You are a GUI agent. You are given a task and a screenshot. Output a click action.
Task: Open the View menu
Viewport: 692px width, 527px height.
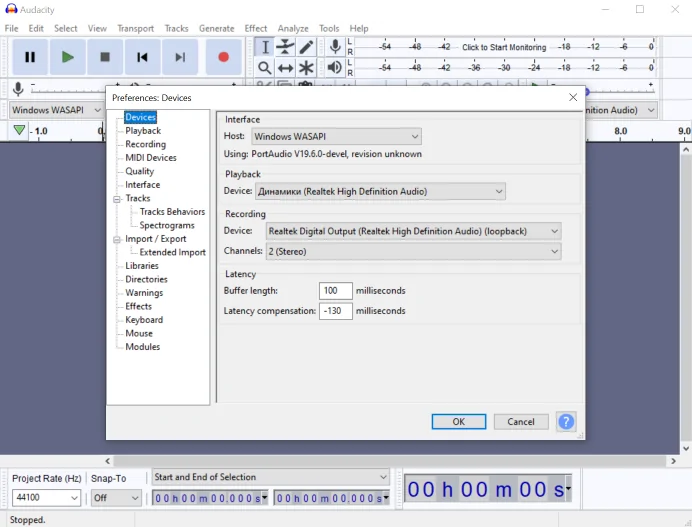tap(97, 28)
